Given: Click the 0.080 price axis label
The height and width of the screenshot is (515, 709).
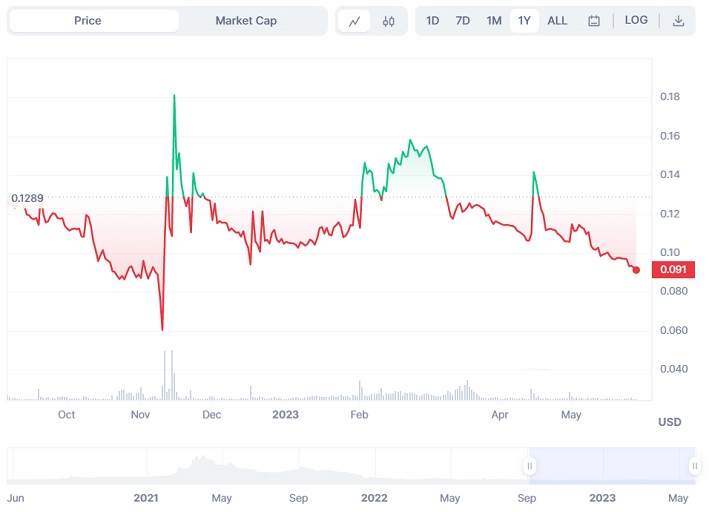Looking at the screenshot, I should [674, 291].
